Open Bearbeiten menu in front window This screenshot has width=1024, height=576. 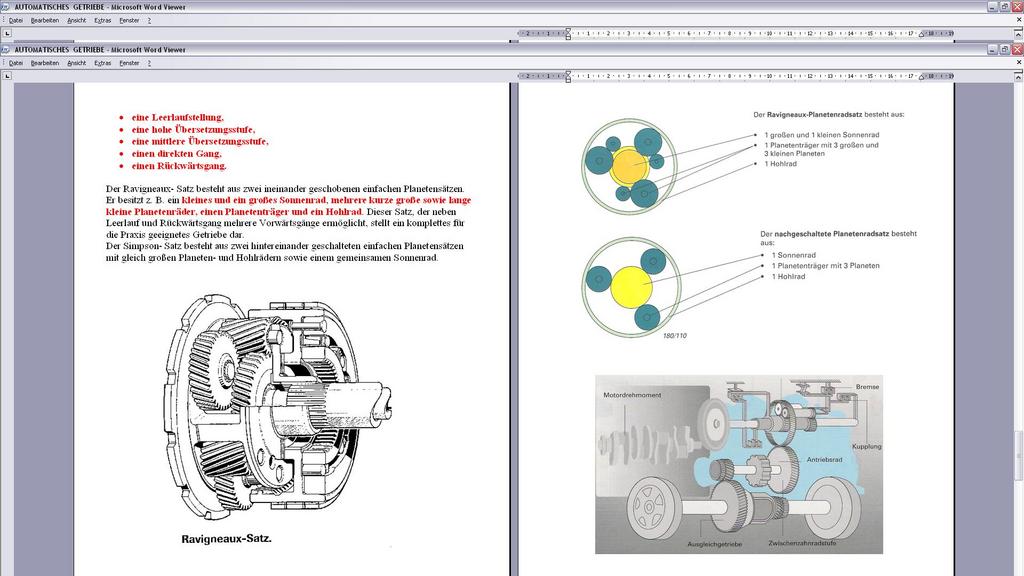click(x=44, y=63)
